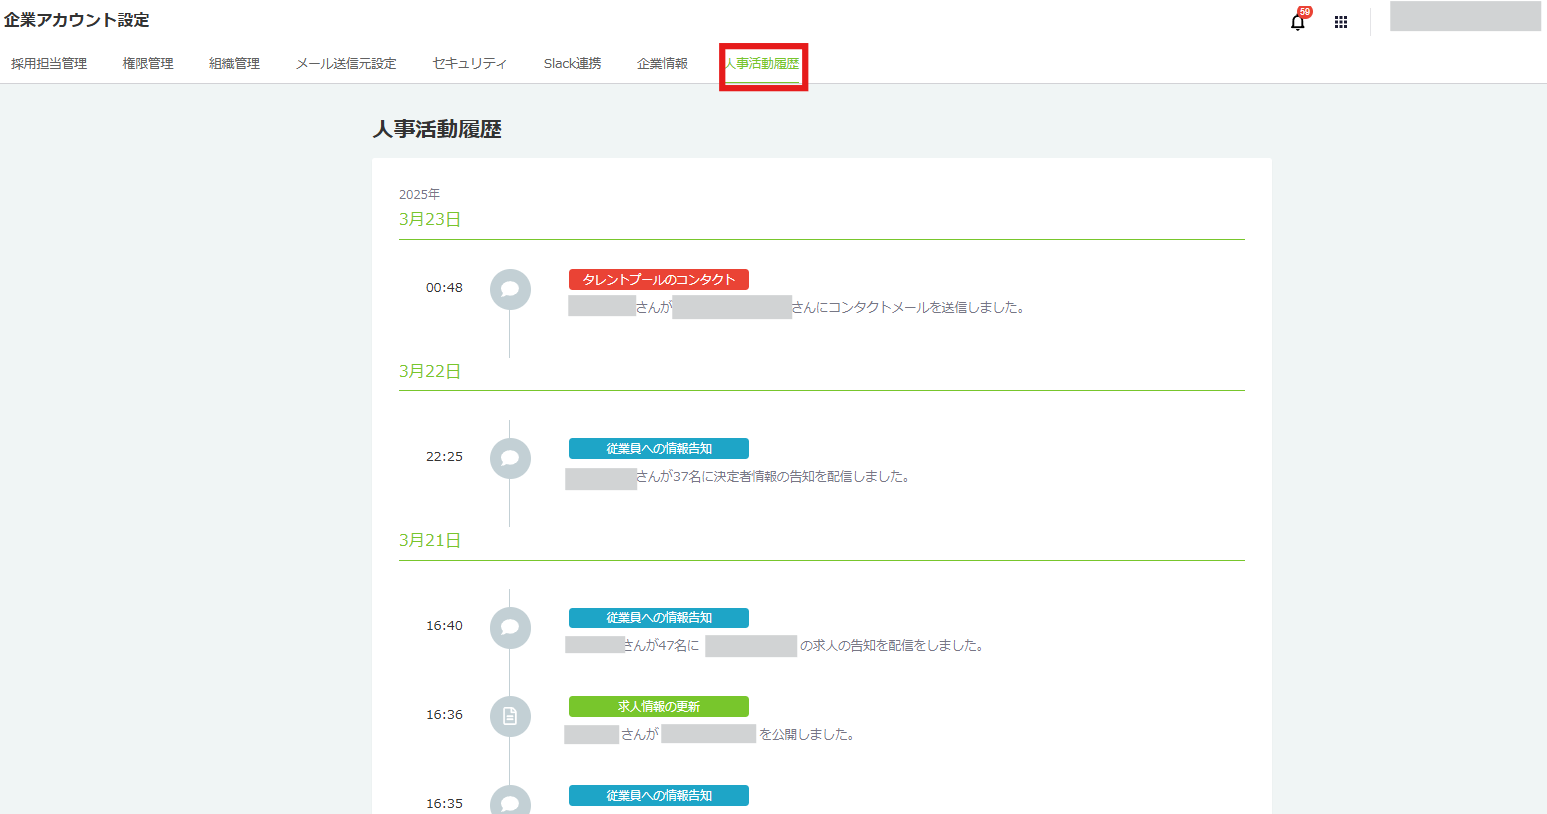The image size is (1547, 814).
Task: Open the notification bell icon
Action: coord(1297,22)
